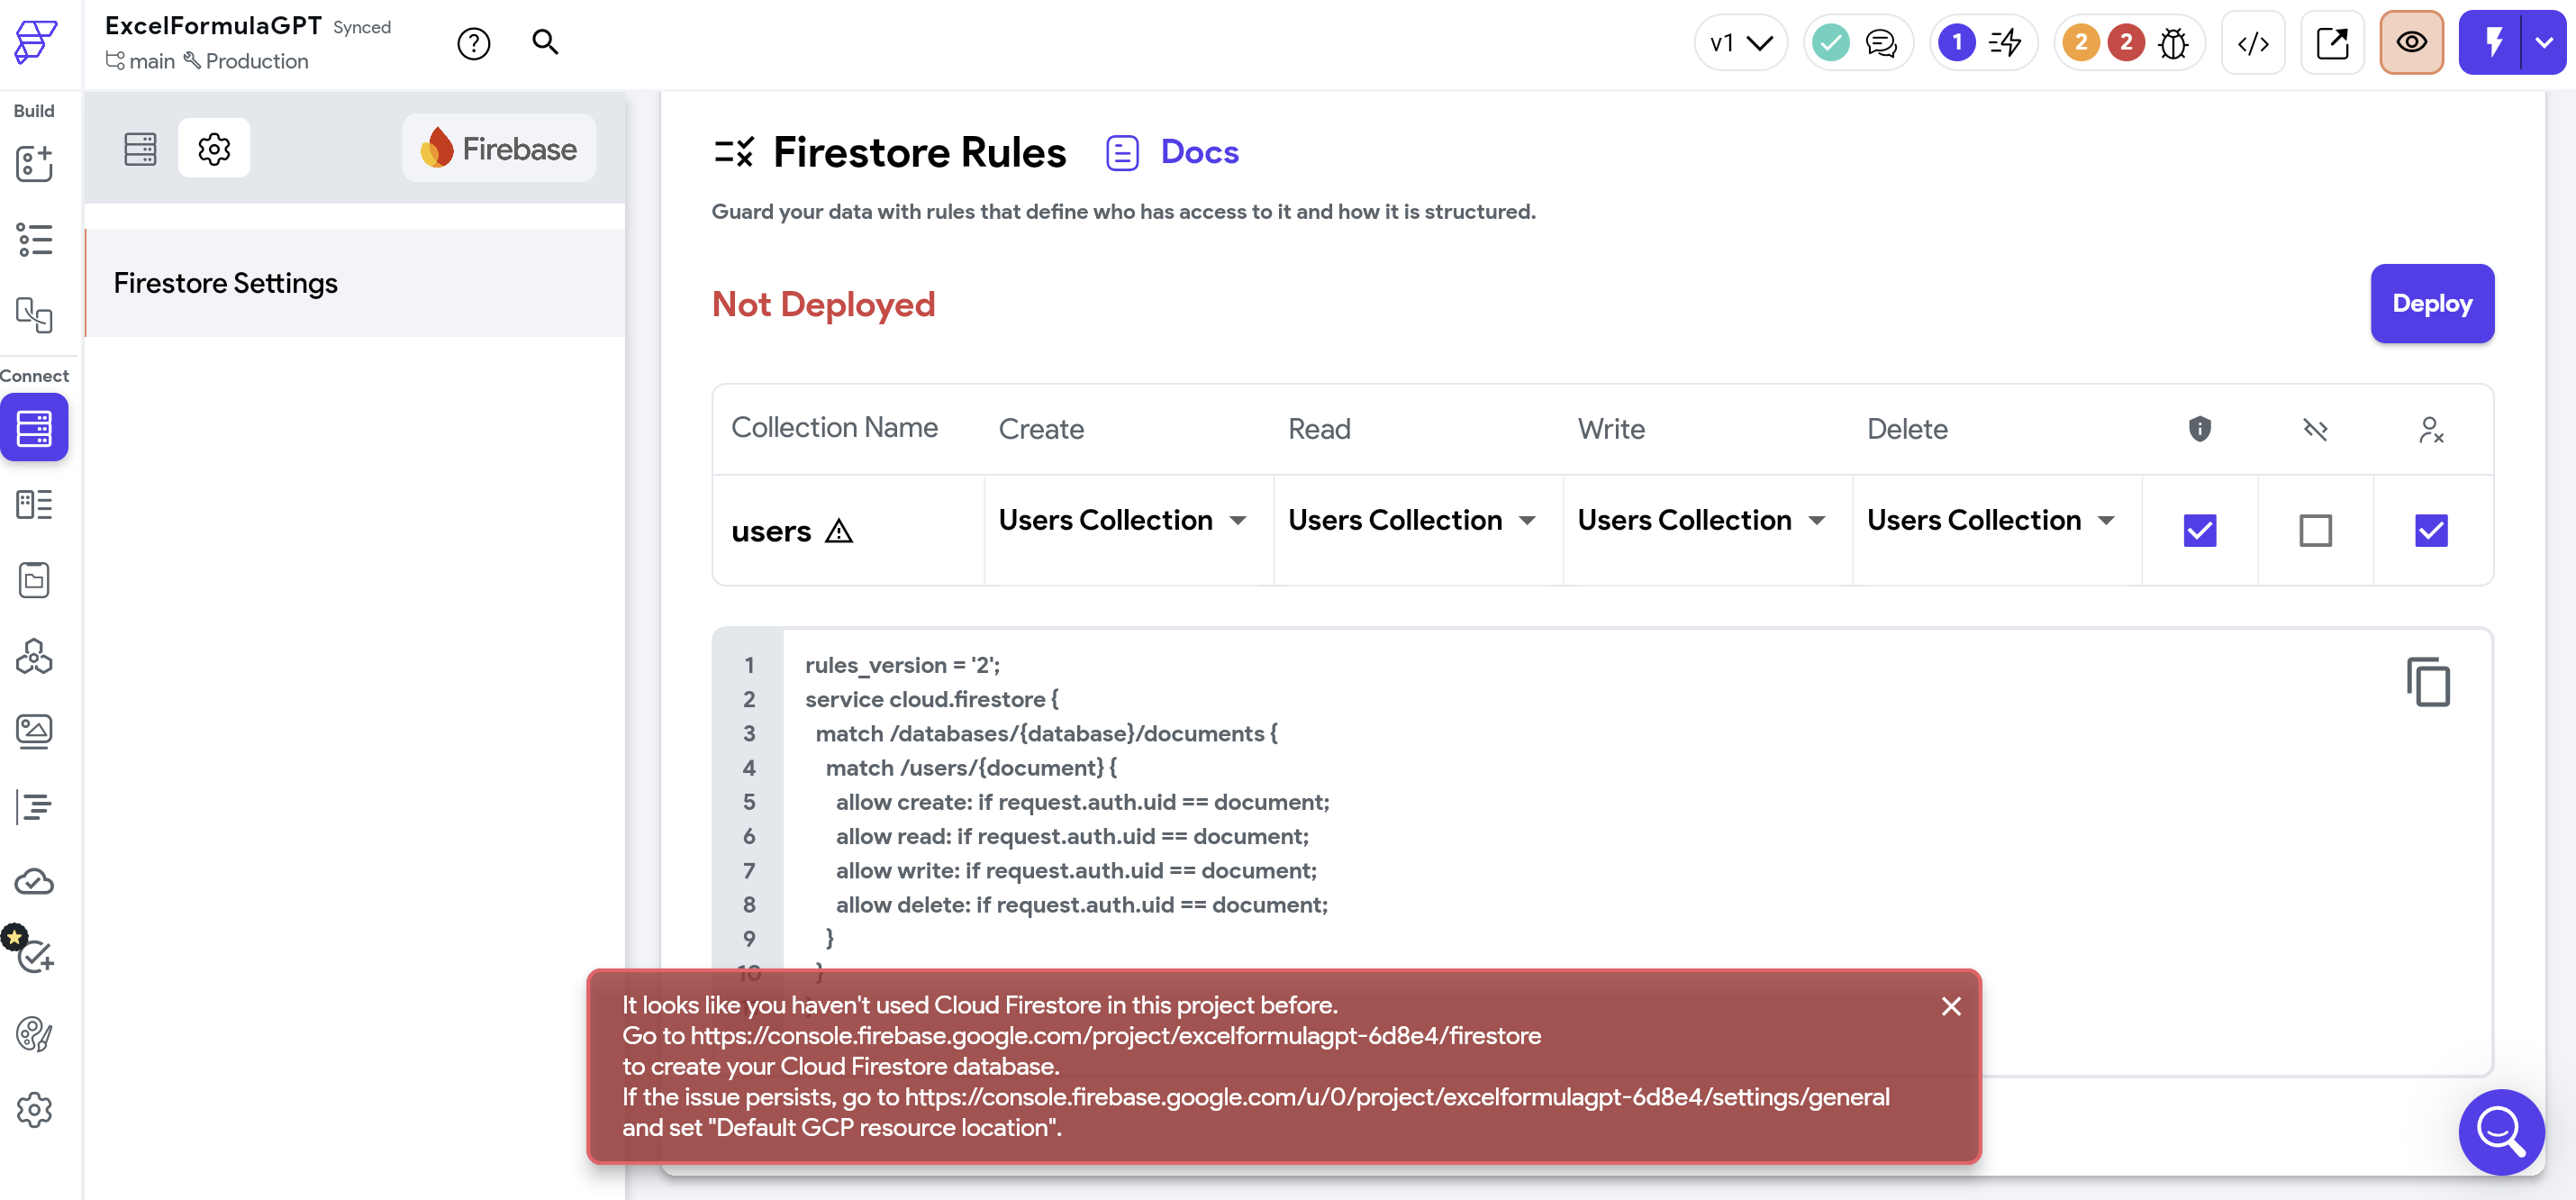Screen dimensions: 2576x1200
Task: Select the Firestore database sidebar icon
Action: [x=34, y=428]
